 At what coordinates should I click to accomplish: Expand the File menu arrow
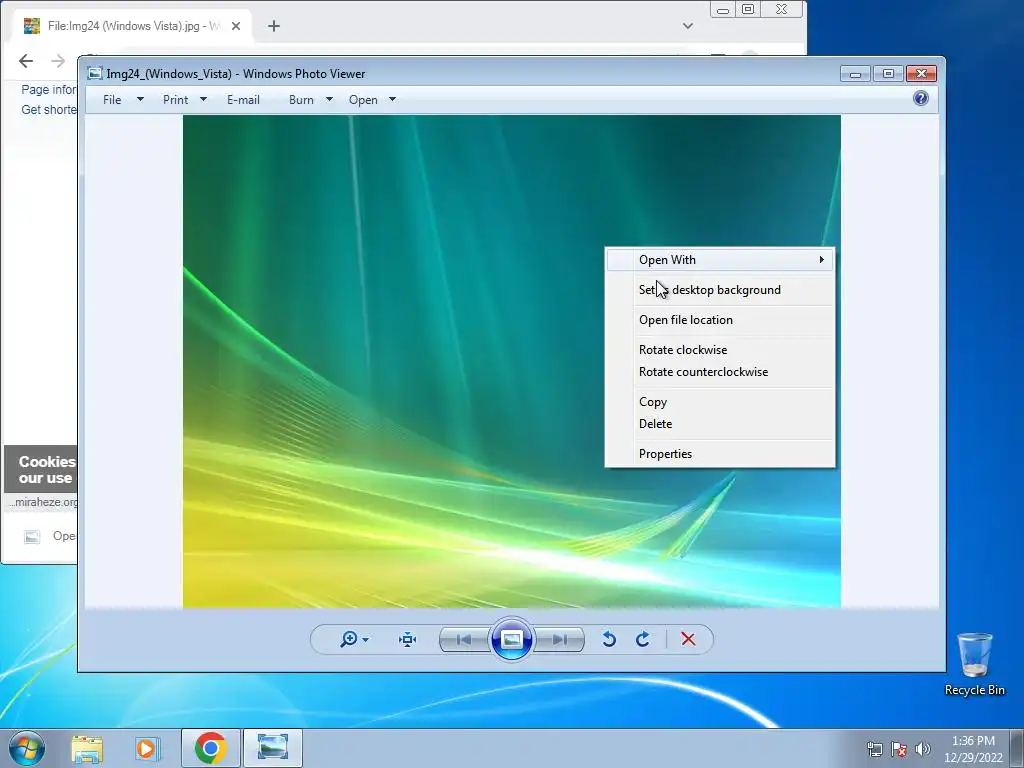pos(140,99)
